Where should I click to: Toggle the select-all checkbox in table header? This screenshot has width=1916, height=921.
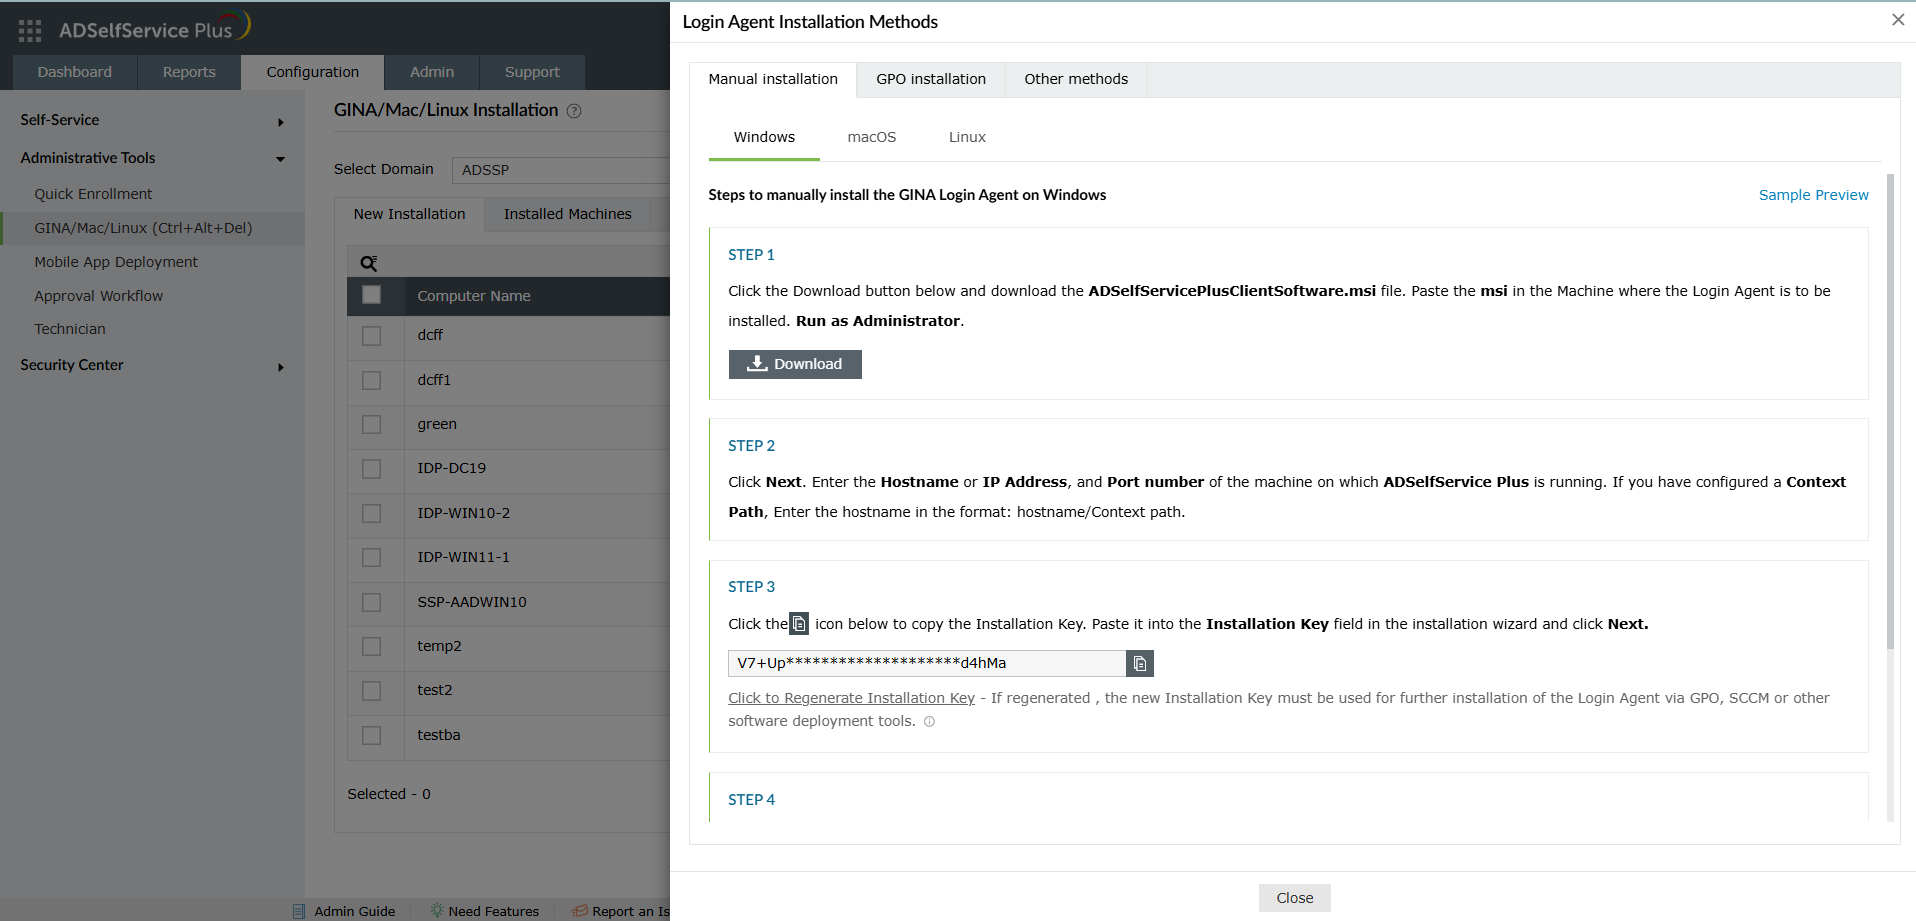(x=372, y=295)
